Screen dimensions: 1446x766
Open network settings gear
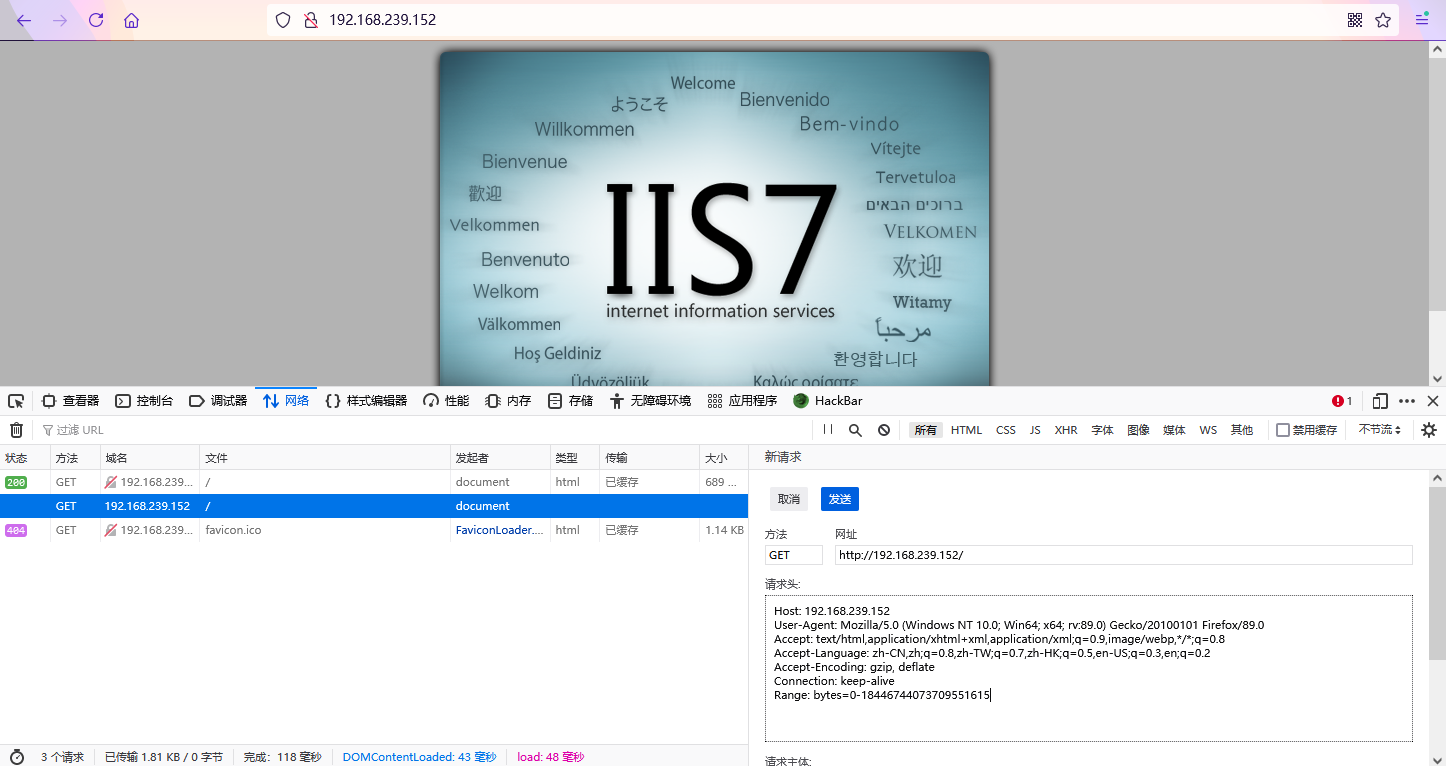(x=1429, y=430)
